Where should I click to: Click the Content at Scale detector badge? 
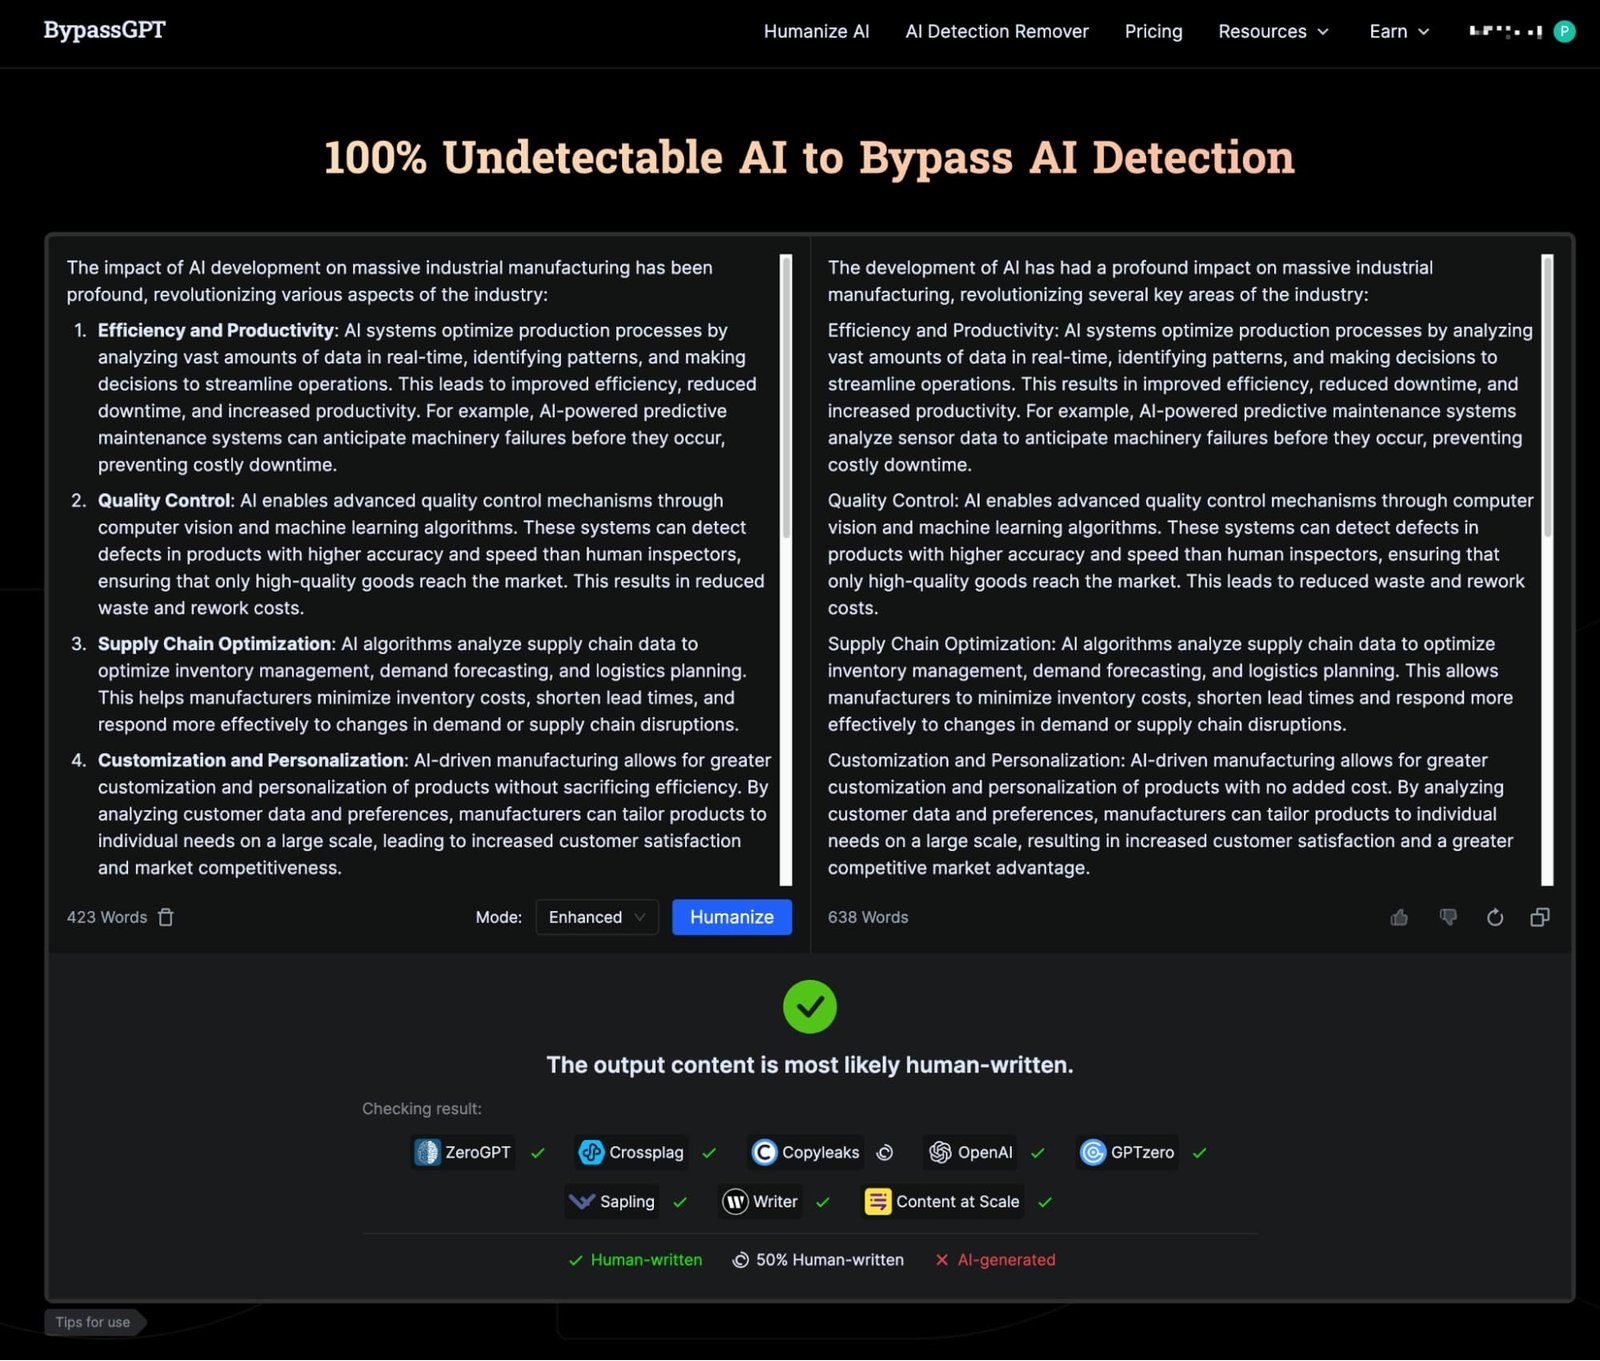pyautogui.click(x=943, y=1201)
